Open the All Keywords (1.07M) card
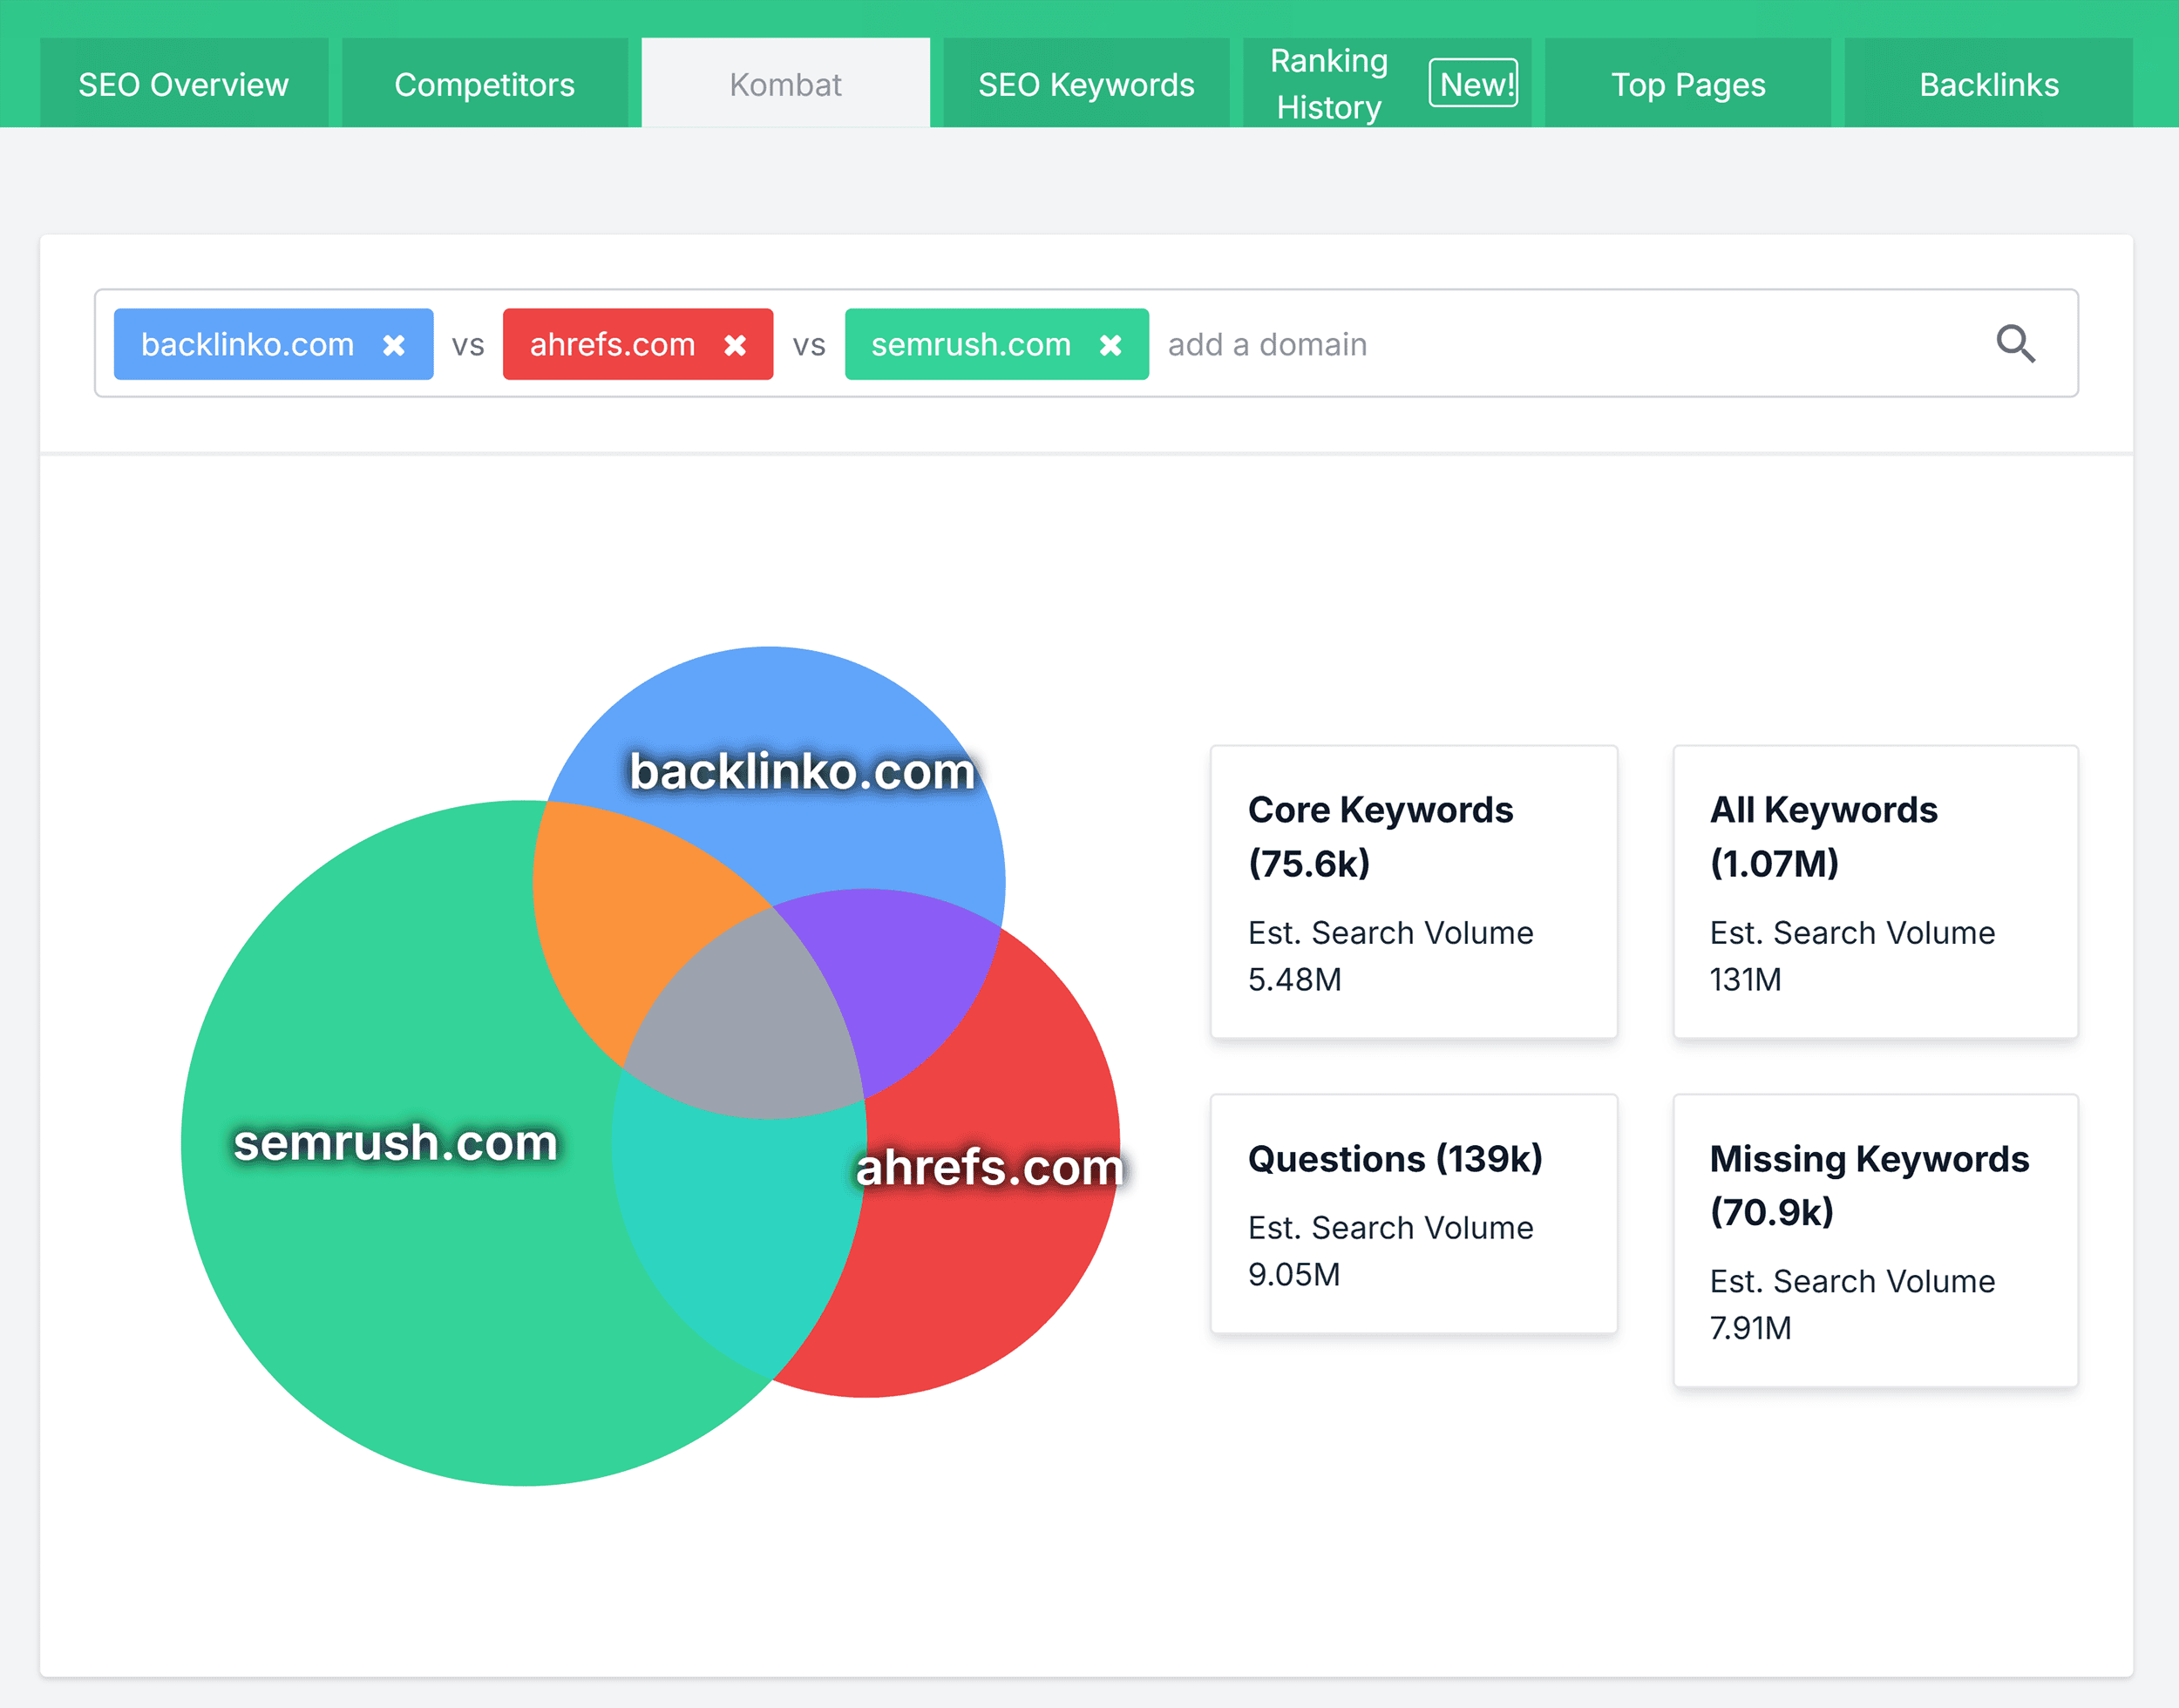The width and height of the screenshot is (2179, 1708). [x=1876, y=892]
